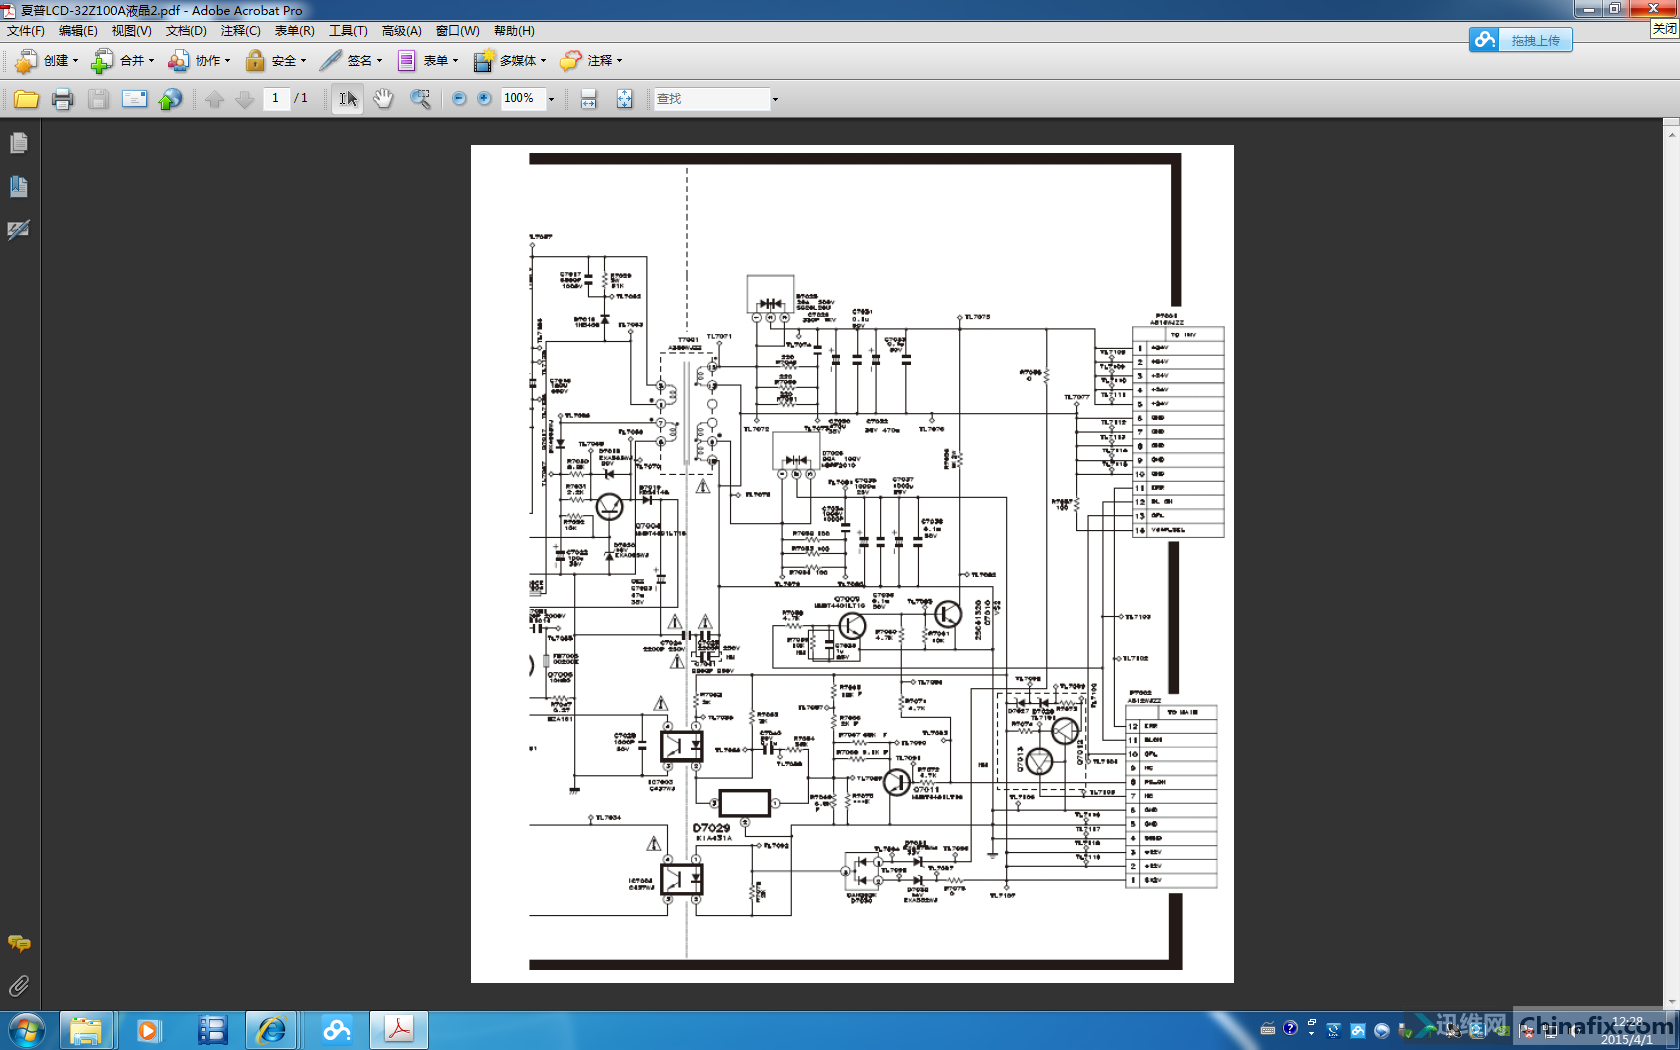Open Internet Explorer from the taskbar
Viewport: 1680px width, 1050px height.
pyautogui.click(x=271, y=1030)
